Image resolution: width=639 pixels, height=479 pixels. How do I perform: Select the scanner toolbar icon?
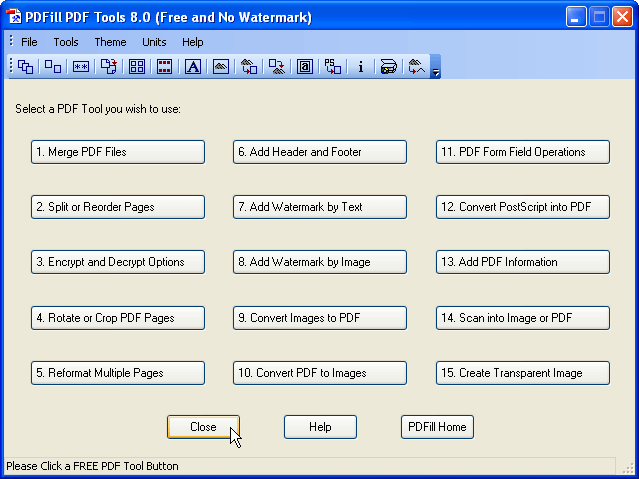click(x=389, y=67)
